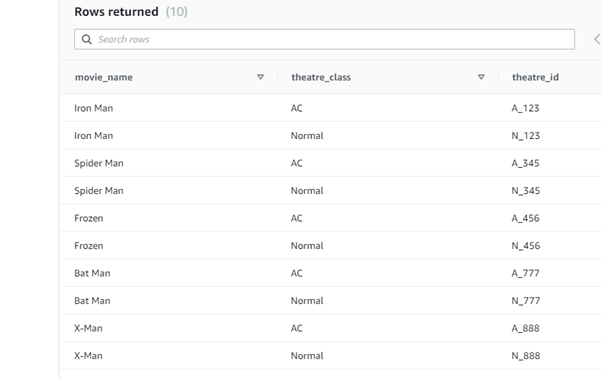The image size is (601, 381).
Task: Select X-Man cell in N_888 row
Action: (88, 356)
